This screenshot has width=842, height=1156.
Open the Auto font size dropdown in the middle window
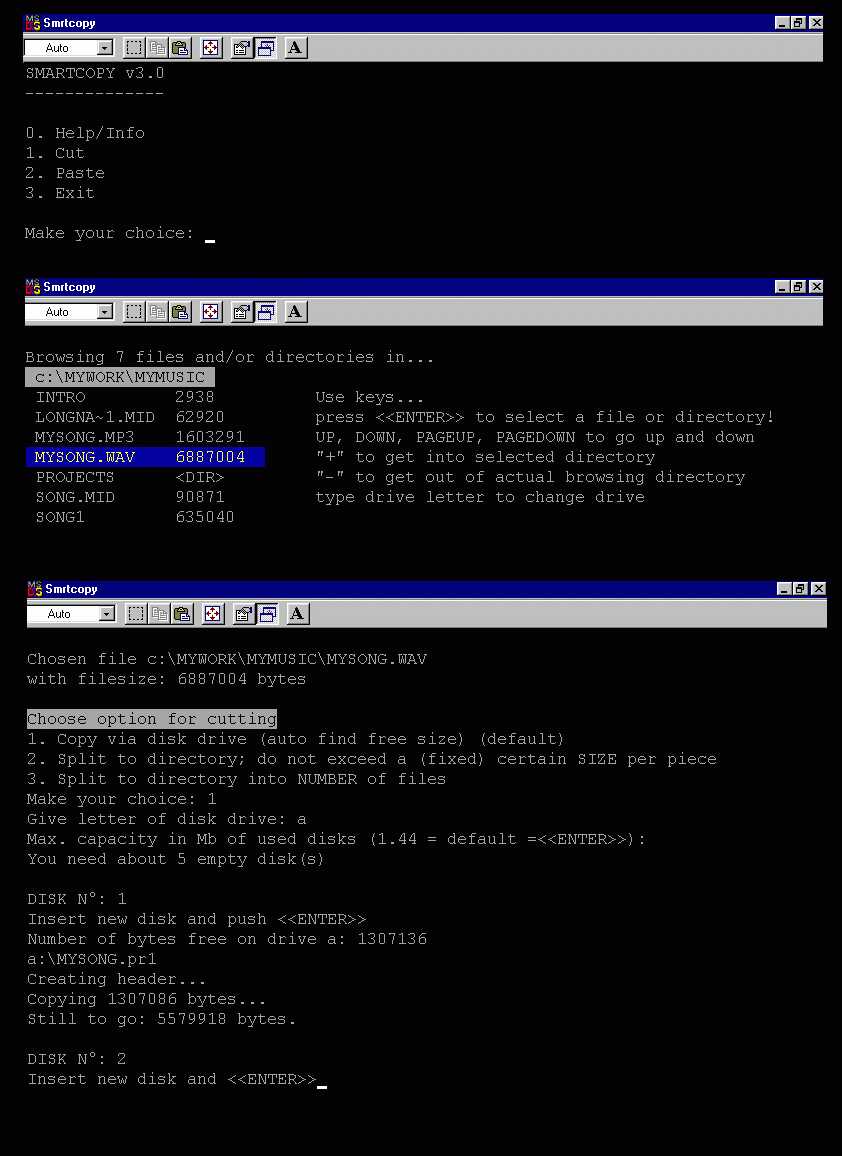pos(105,312)
